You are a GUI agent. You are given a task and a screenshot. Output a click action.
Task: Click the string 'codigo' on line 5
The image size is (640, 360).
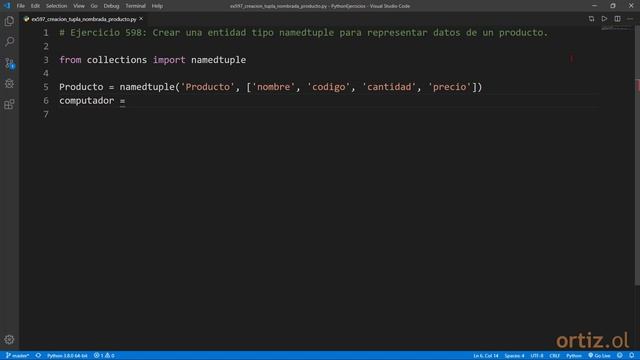tap(329, 87)
